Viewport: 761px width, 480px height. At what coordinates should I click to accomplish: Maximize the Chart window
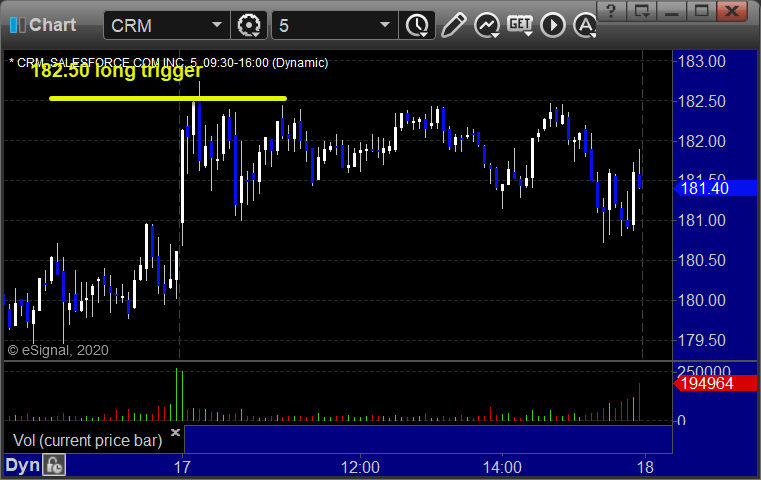click(x=701, y=11)
